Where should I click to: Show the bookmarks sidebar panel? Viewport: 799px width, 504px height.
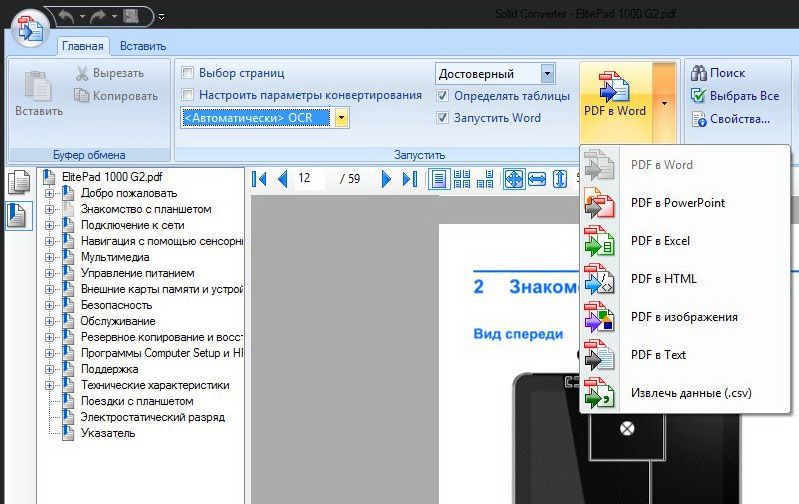coord(19,215)
